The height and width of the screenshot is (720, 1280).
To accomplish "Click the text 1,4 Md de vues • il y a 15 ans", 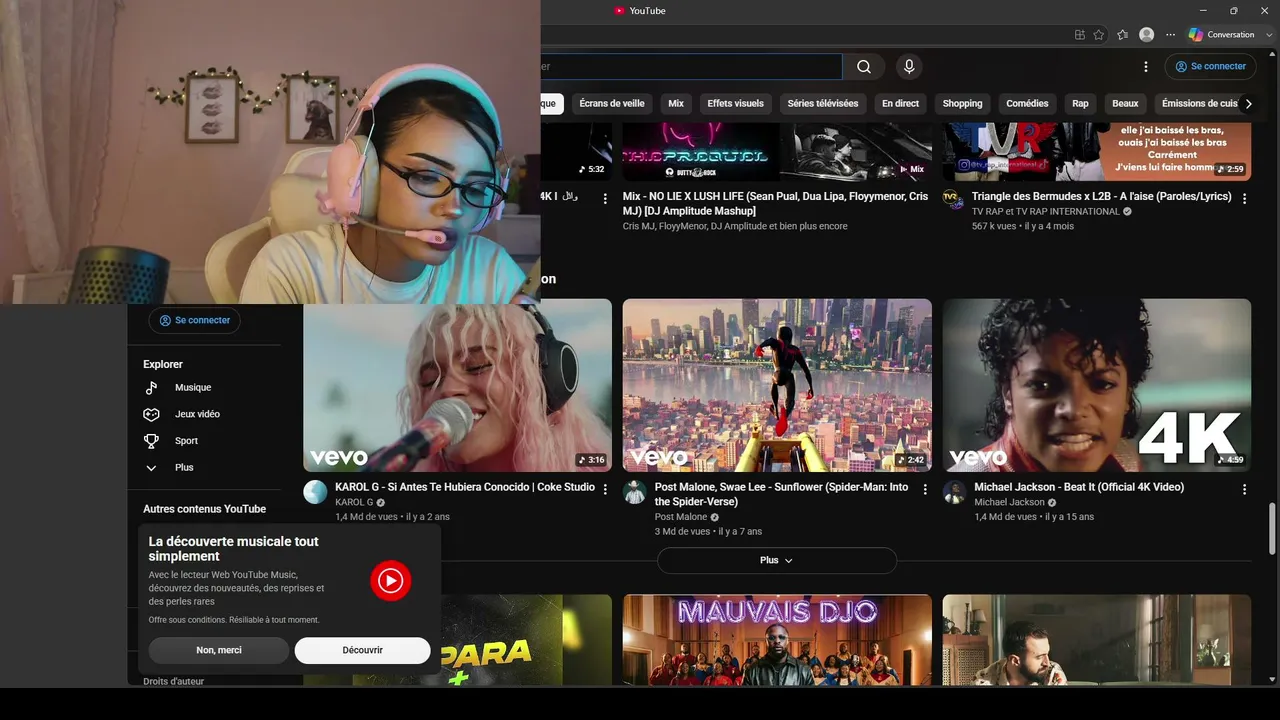I will click(x=1034, y=517).
